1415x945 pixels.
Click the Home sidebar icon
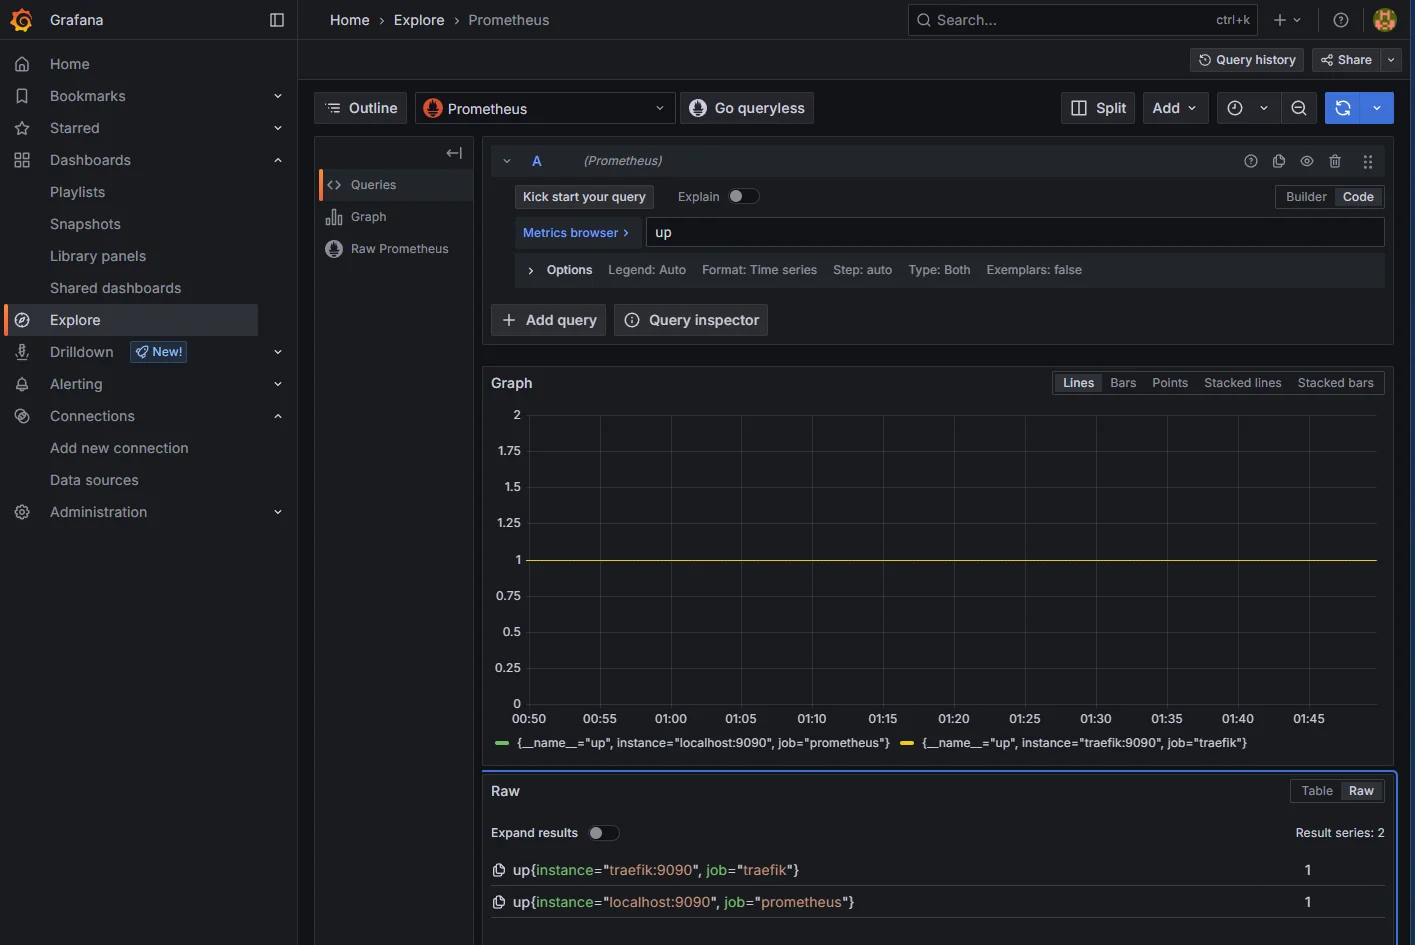point(22,64)
